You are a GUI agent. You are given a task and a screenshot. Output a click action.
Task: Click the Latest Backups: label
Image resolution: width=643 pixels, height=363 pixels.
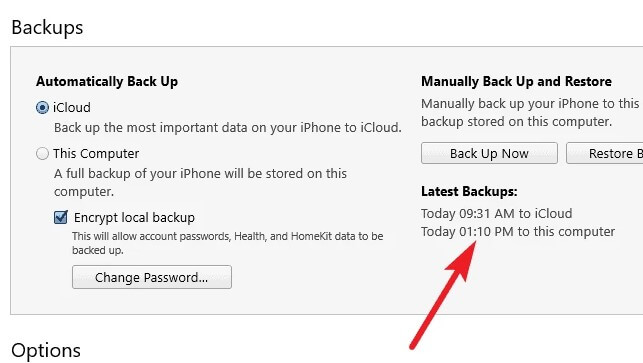coord(469,191)
